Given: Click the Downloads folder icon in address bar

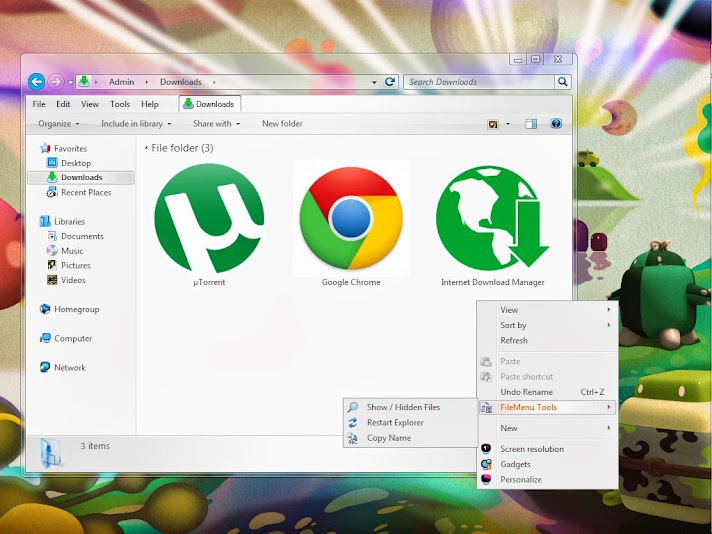Looking at the screenshot, I should click(84, 82).
